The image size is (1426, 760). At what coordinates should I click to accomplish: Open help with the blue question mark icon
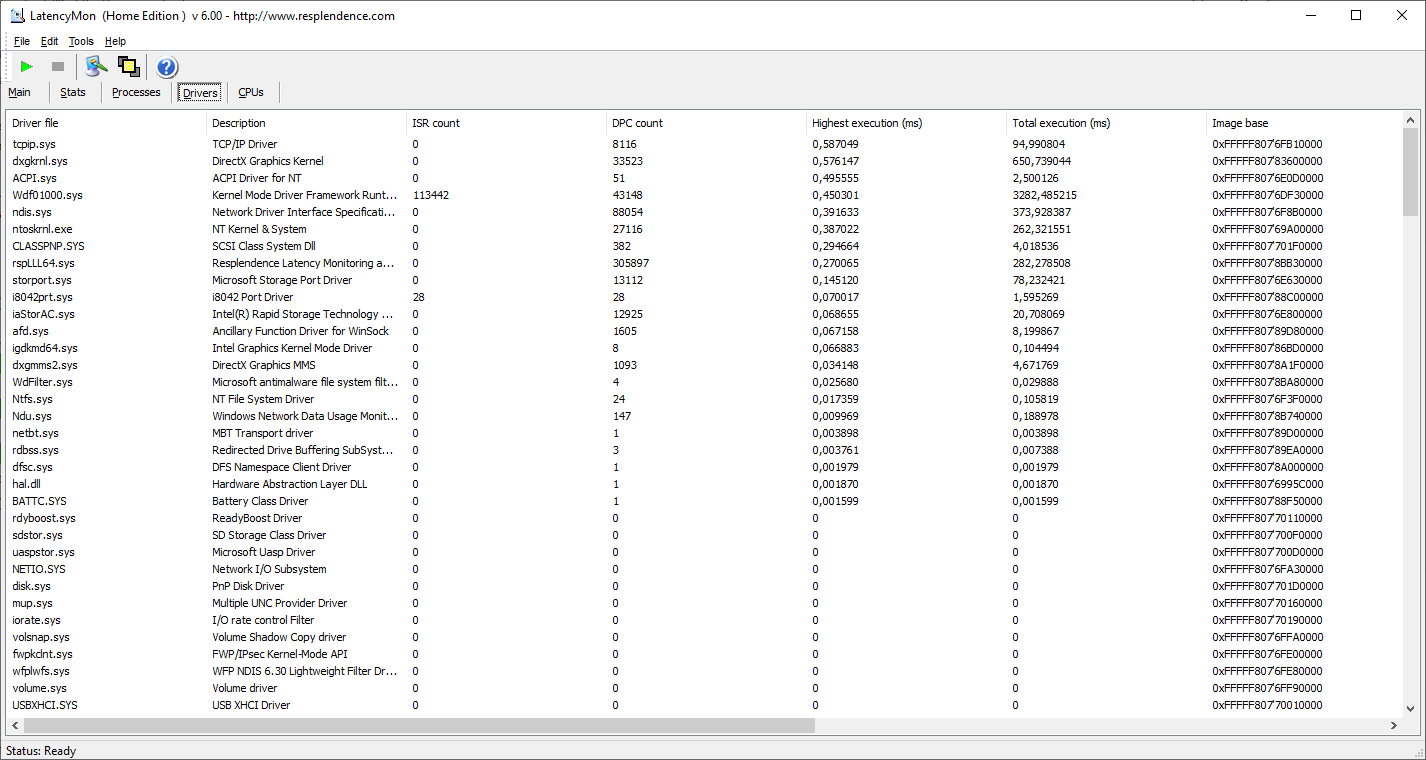[x=166, y=67]
